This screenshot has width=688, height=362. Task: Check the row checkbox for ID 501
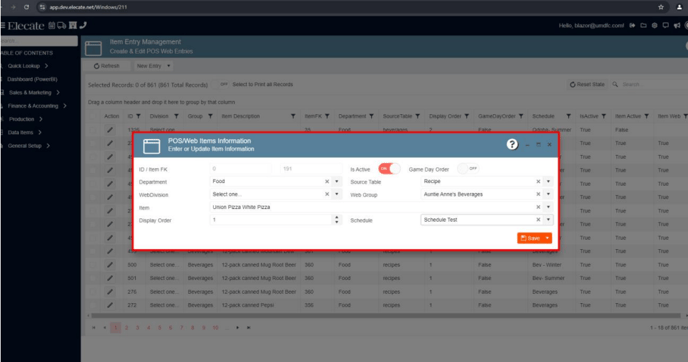[x=92, y=278]
